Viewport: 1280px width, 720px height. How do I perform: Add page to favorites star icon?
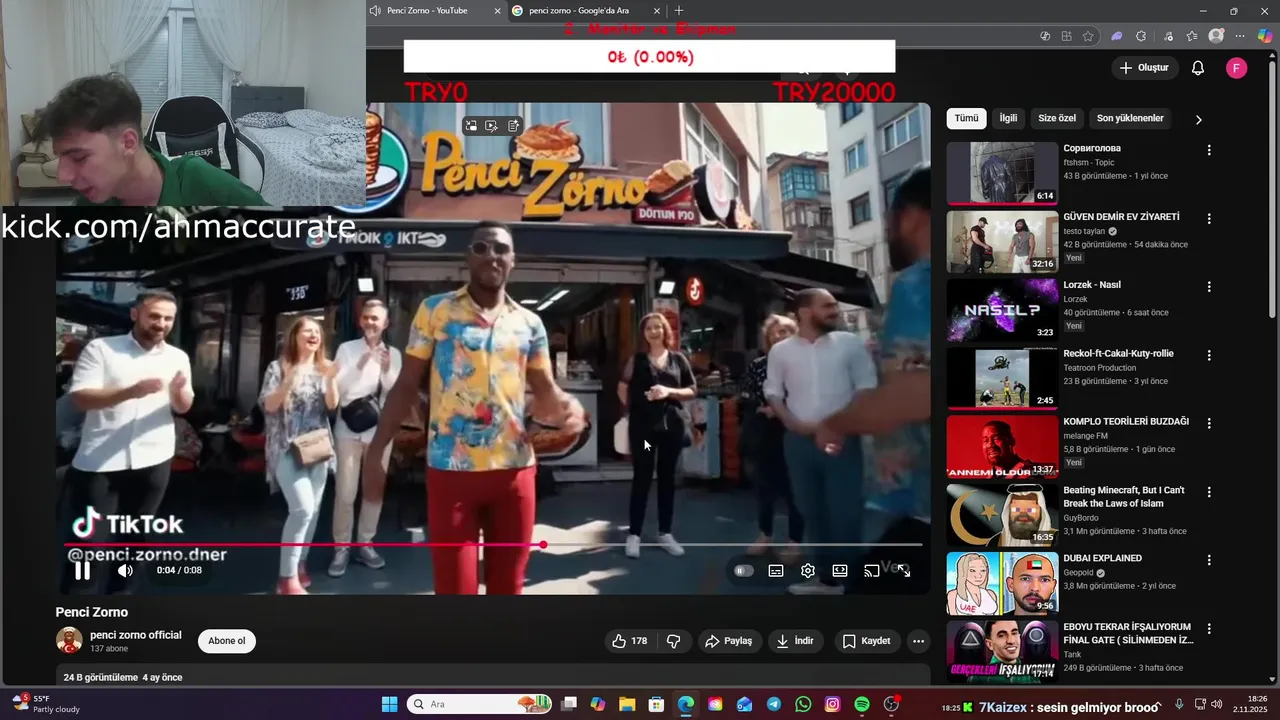pos(1088,36)
